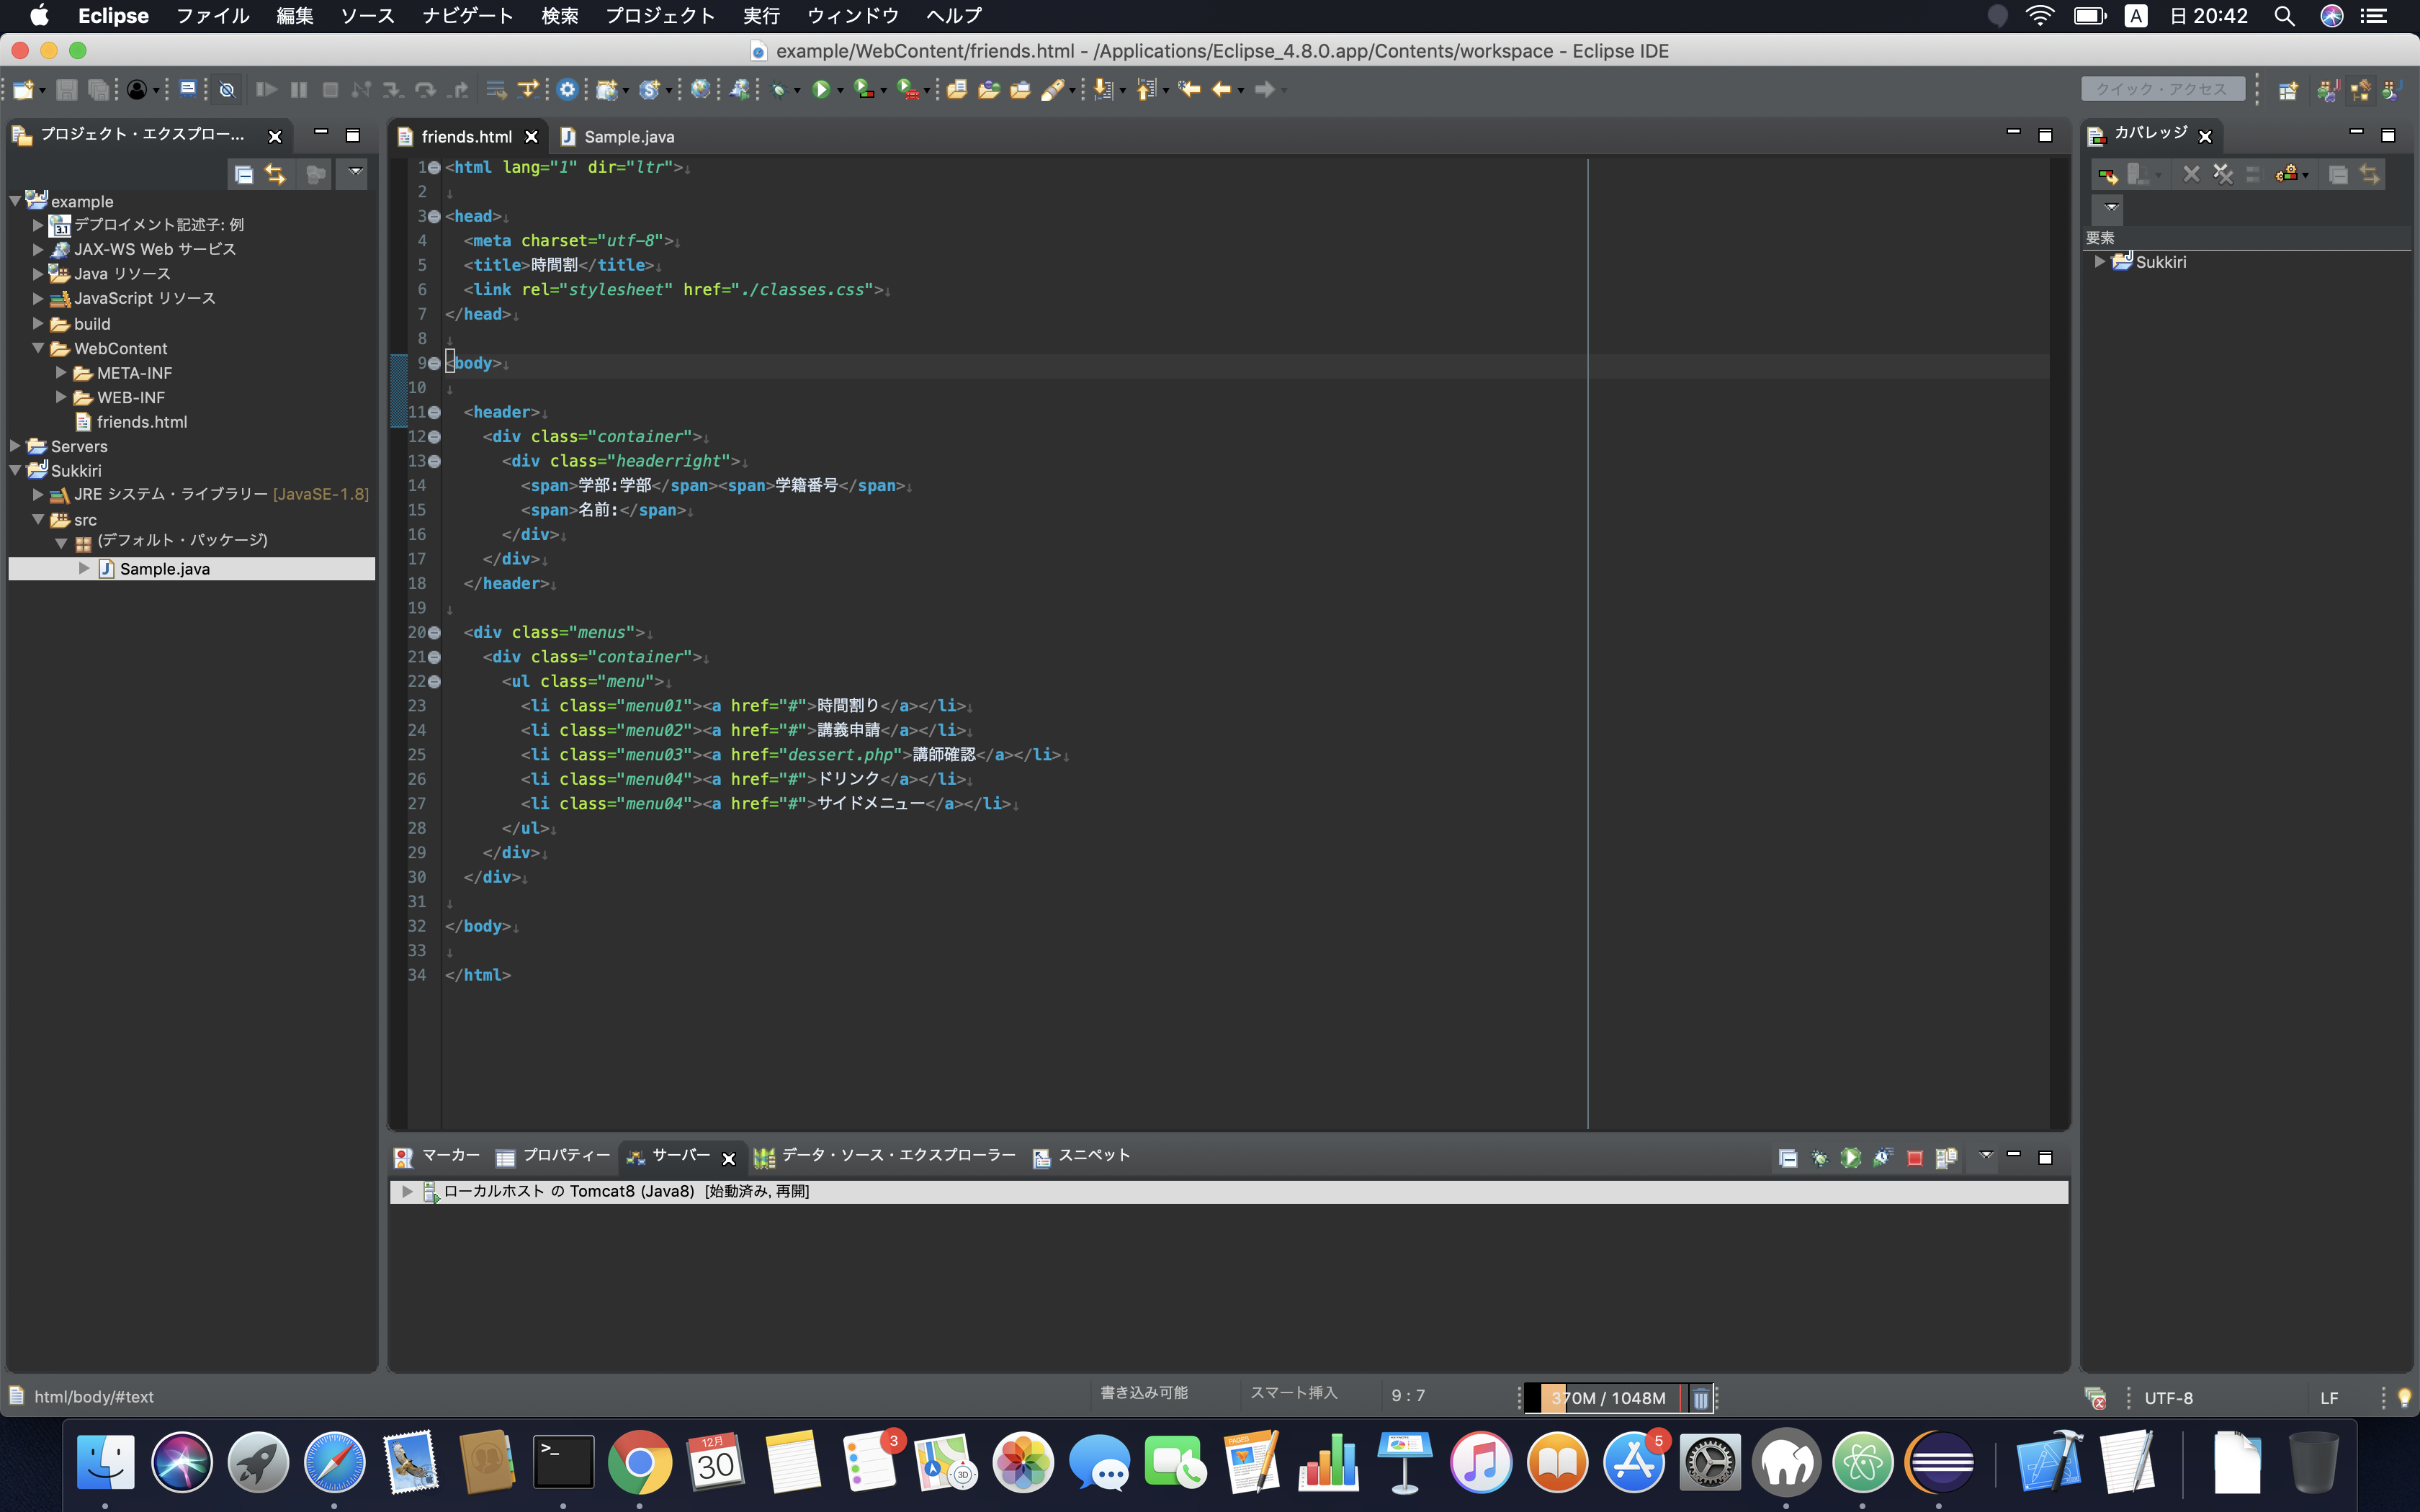2420x1512 pixels.
Task: Open the マーカー view tab
Action: [x=450, y=1156]
